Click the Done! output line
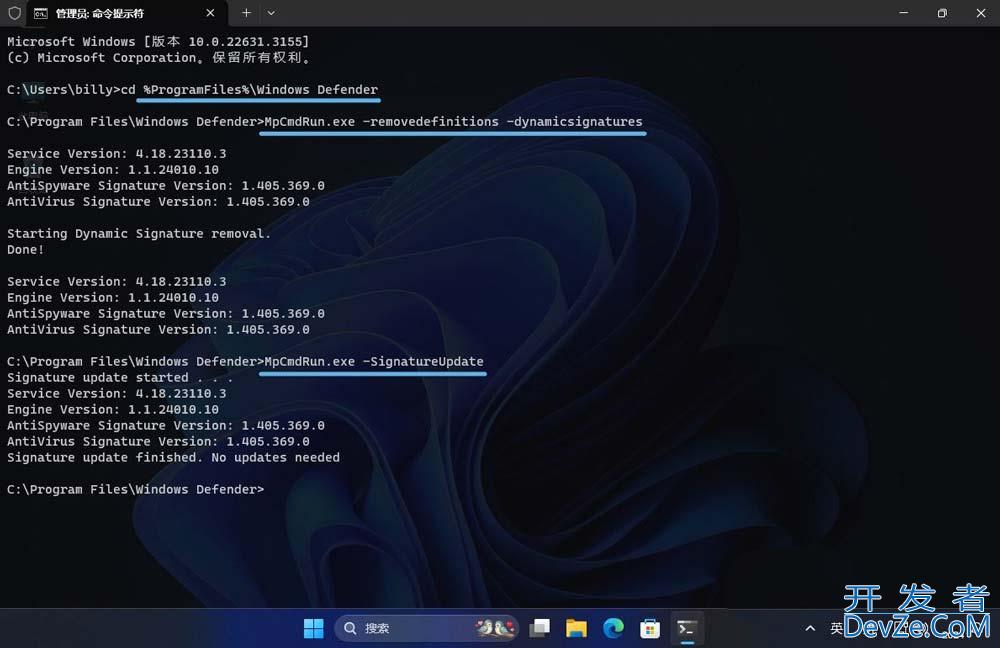Viewport: 1000px width, 648px height. click(26, 249)
